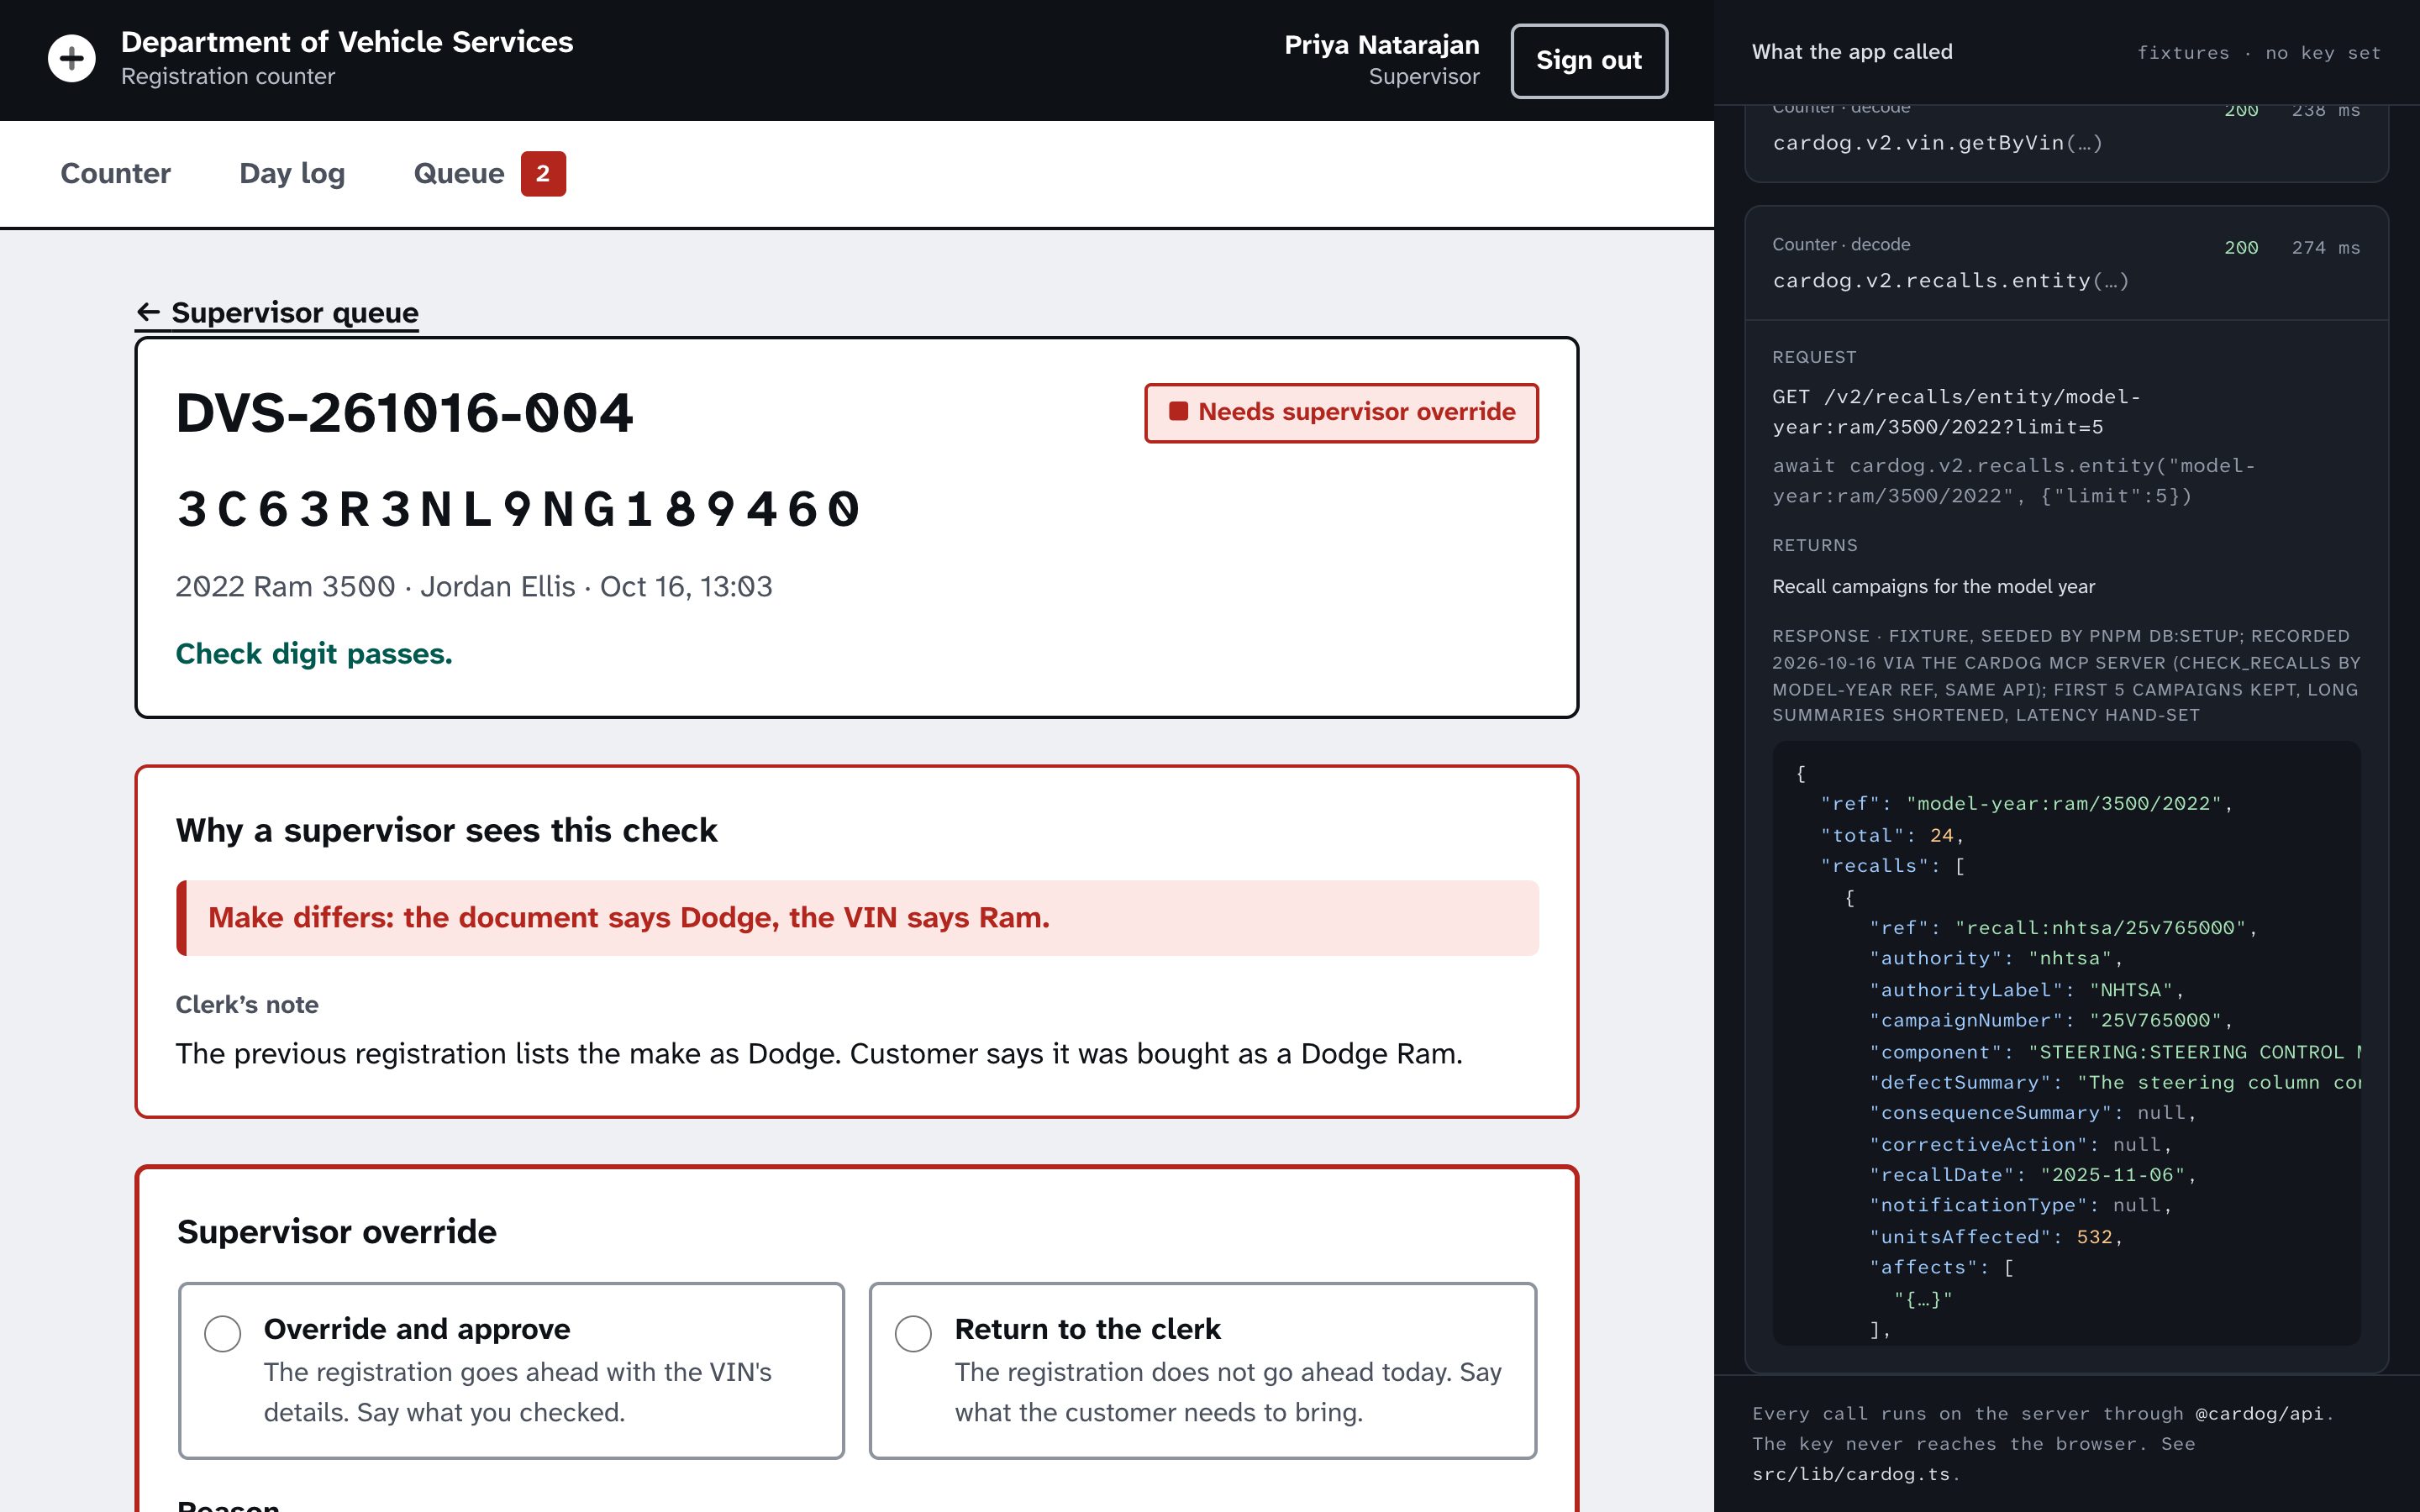
Task: Expand the cardog.v2.vin.getByVin call entry
Action: click(x=2066, y=140)
